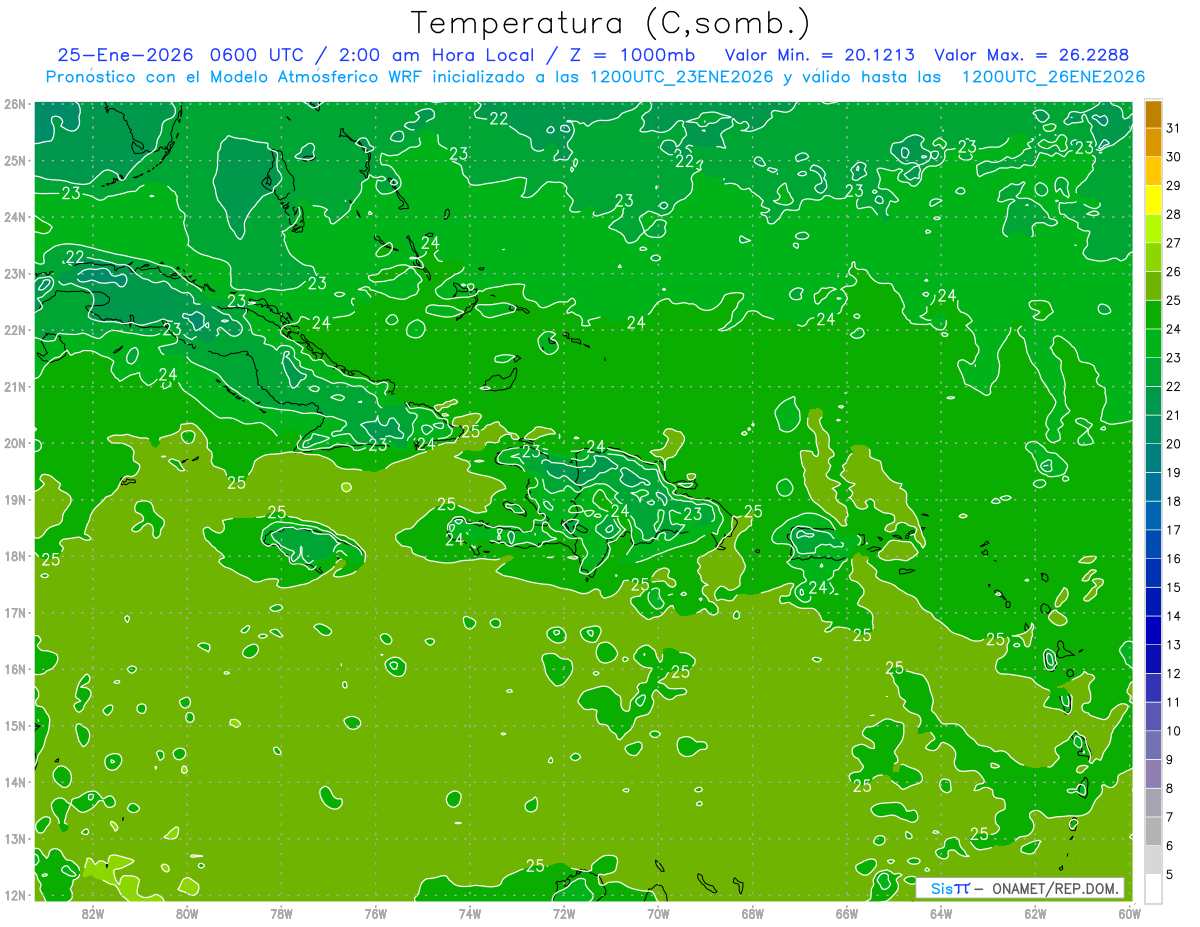Click the '70W' longitude axis label

[x=658, y=913]
